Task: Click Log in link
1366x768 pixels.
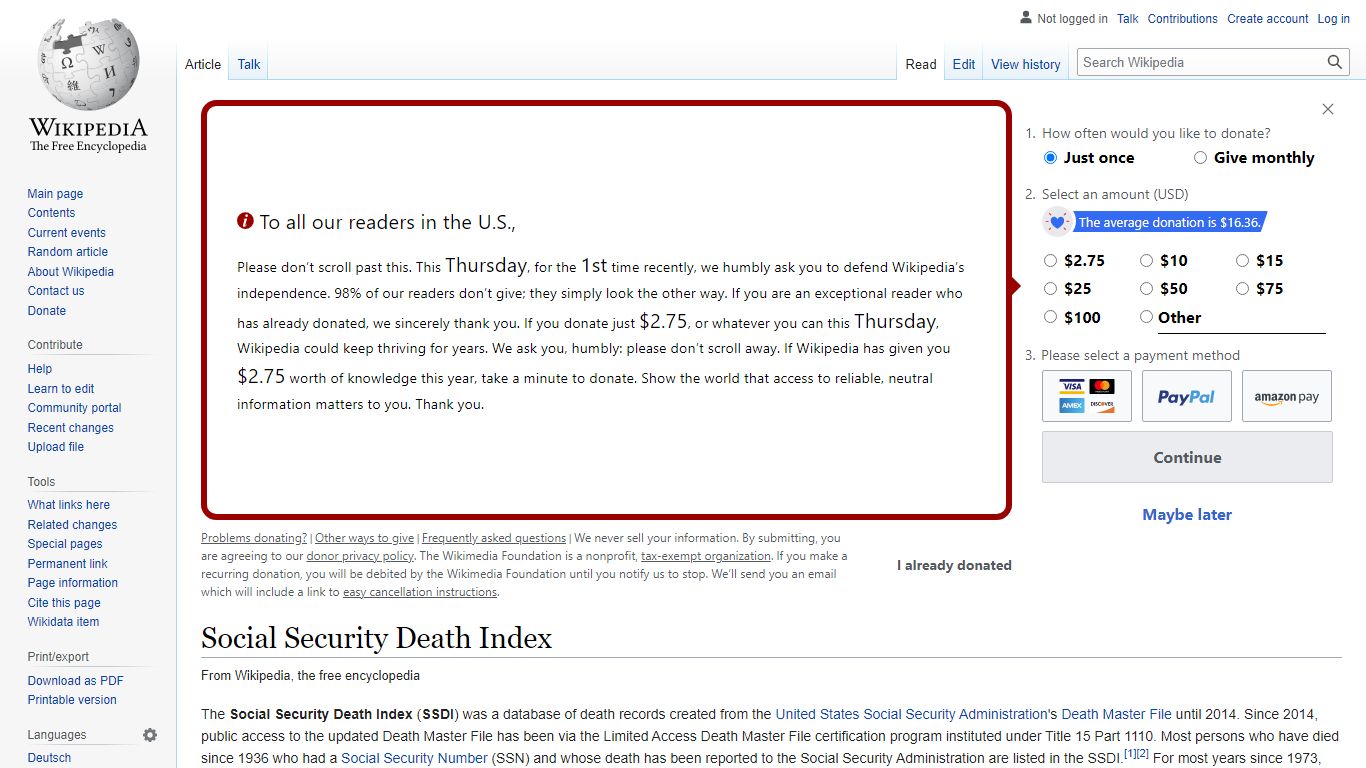Action: pyautogui.click(x=1333, y=18)
